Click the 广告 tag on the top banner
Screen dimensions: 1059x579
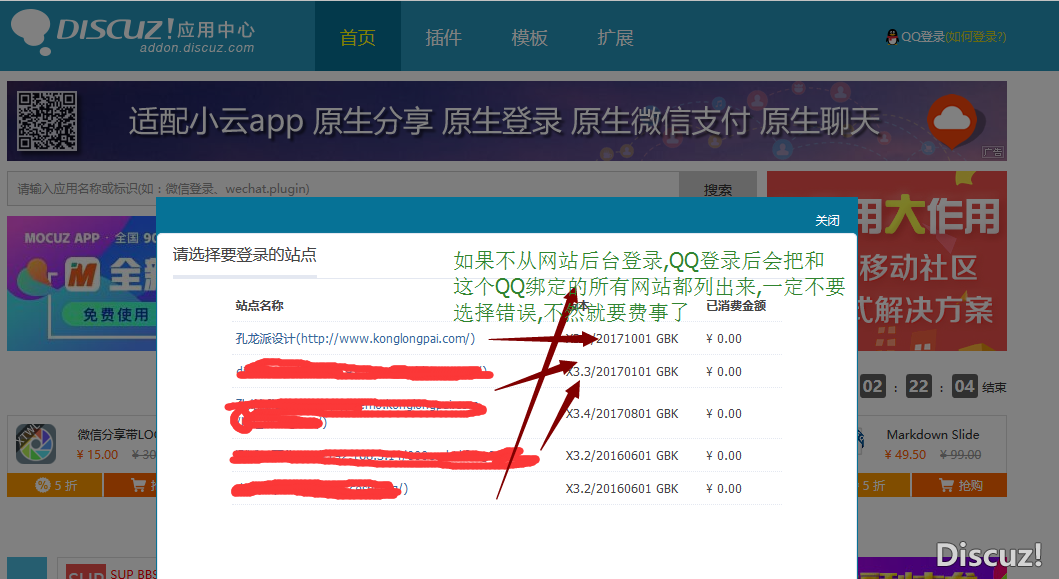click(993, 152)
